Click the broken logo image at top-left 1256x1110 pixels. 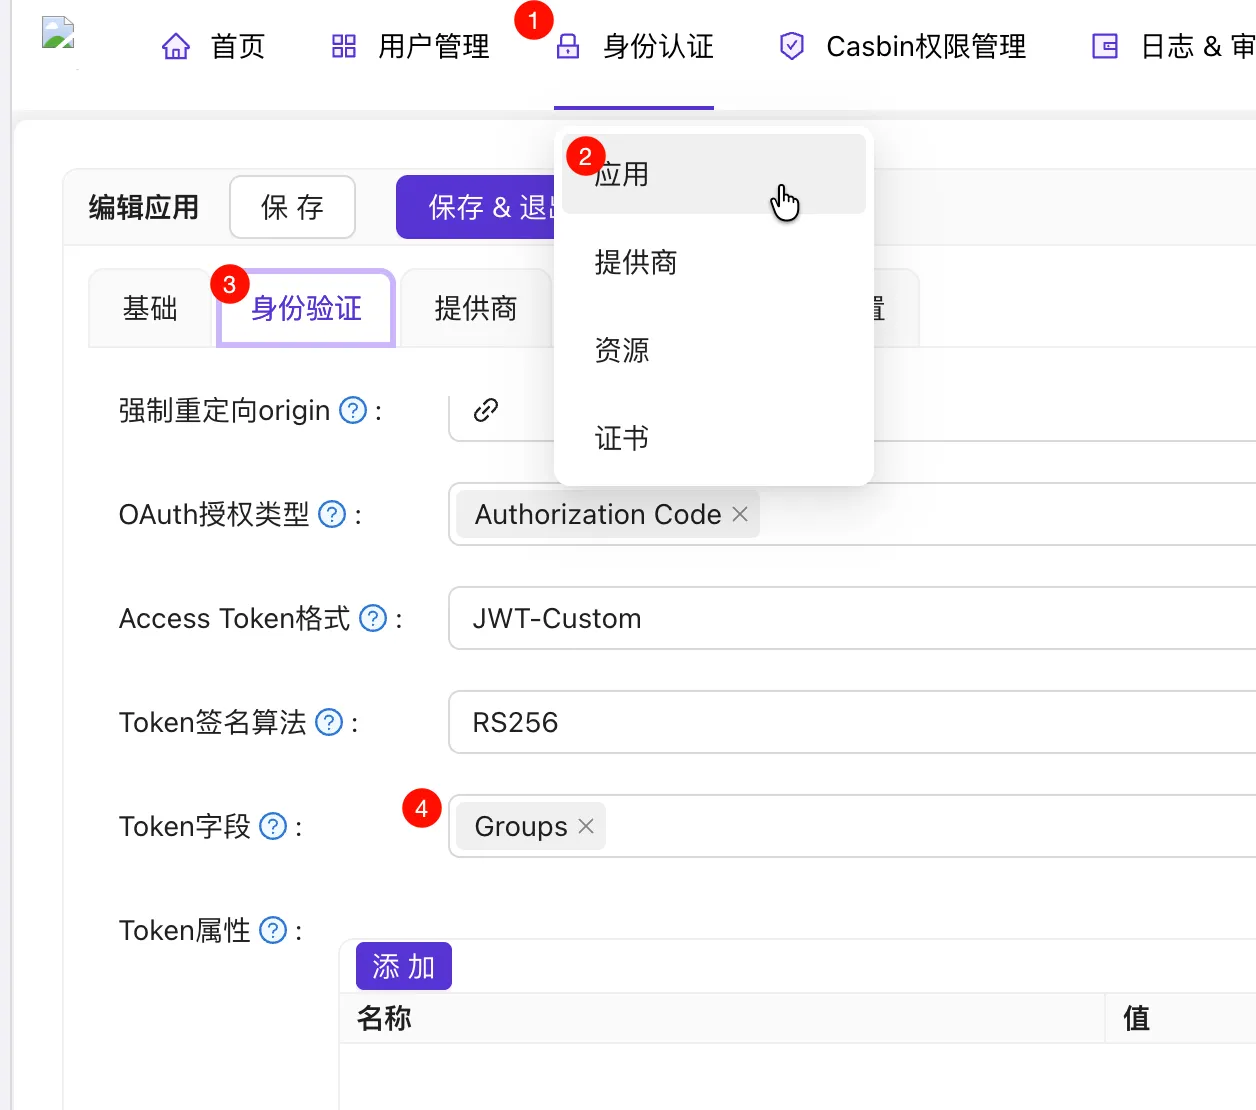pyautogui.click(x=58, y=34)
